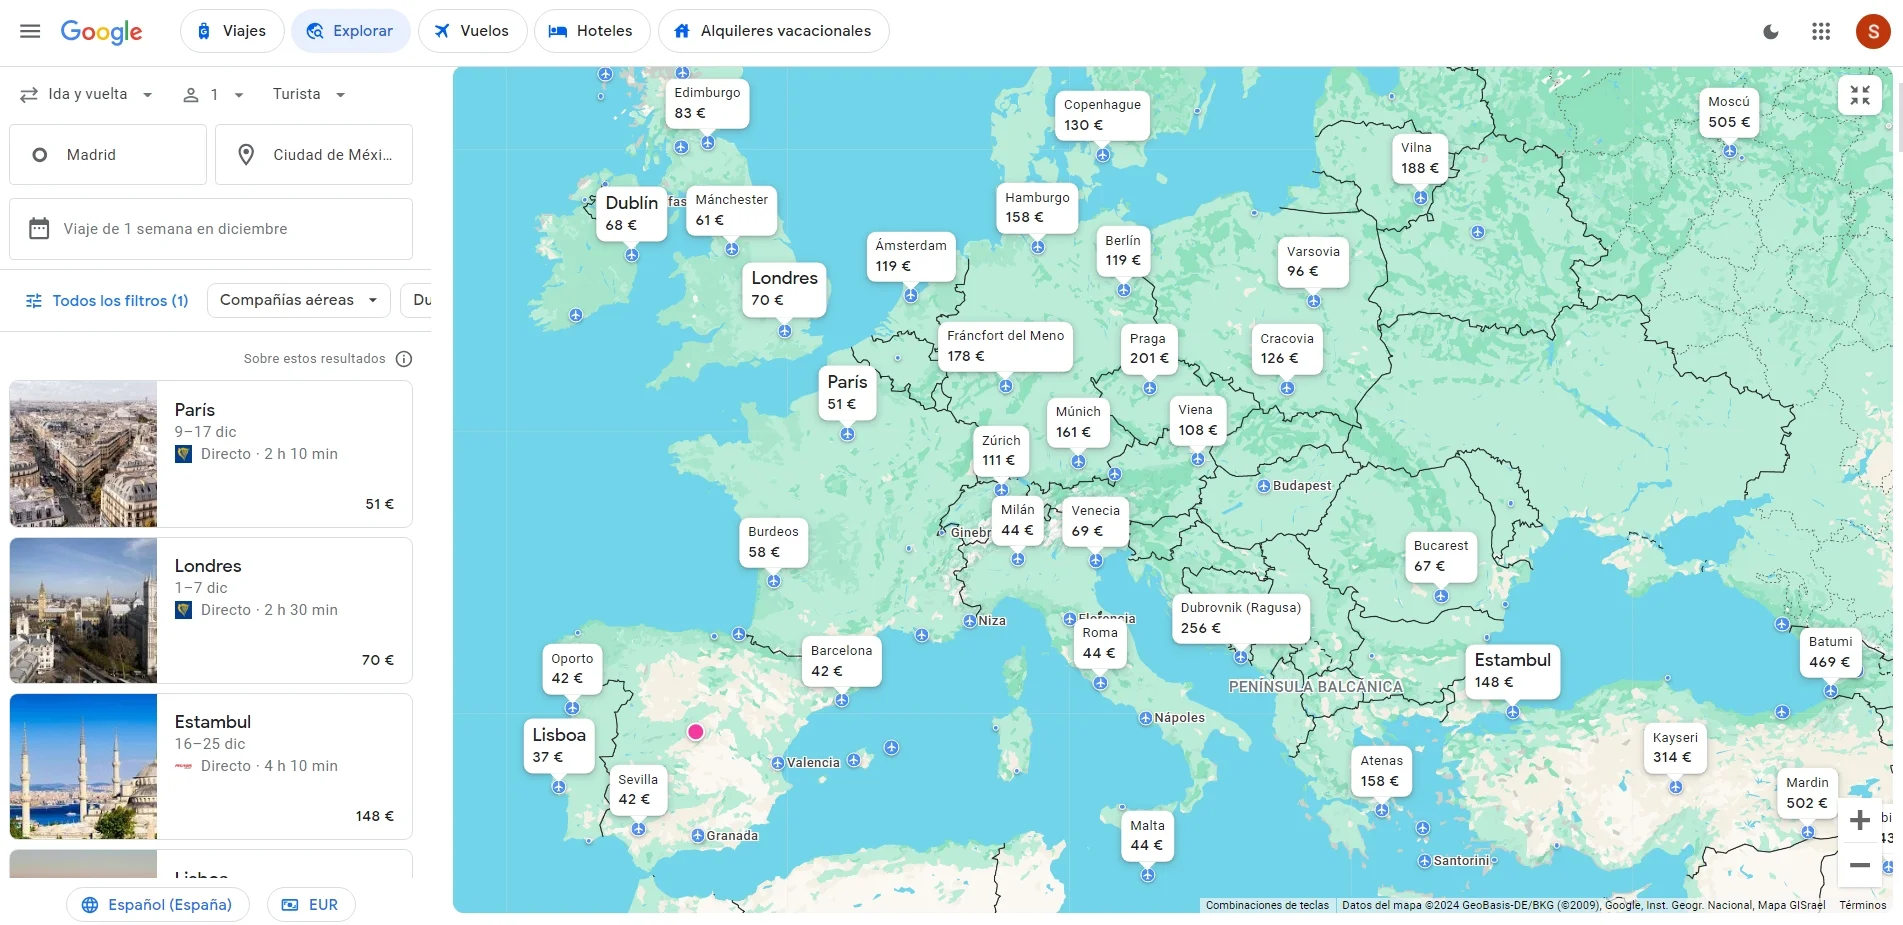This screenshot has width=1903, height=925.
Task: Open Todos los filtros panel
Action: pos(106,301)
